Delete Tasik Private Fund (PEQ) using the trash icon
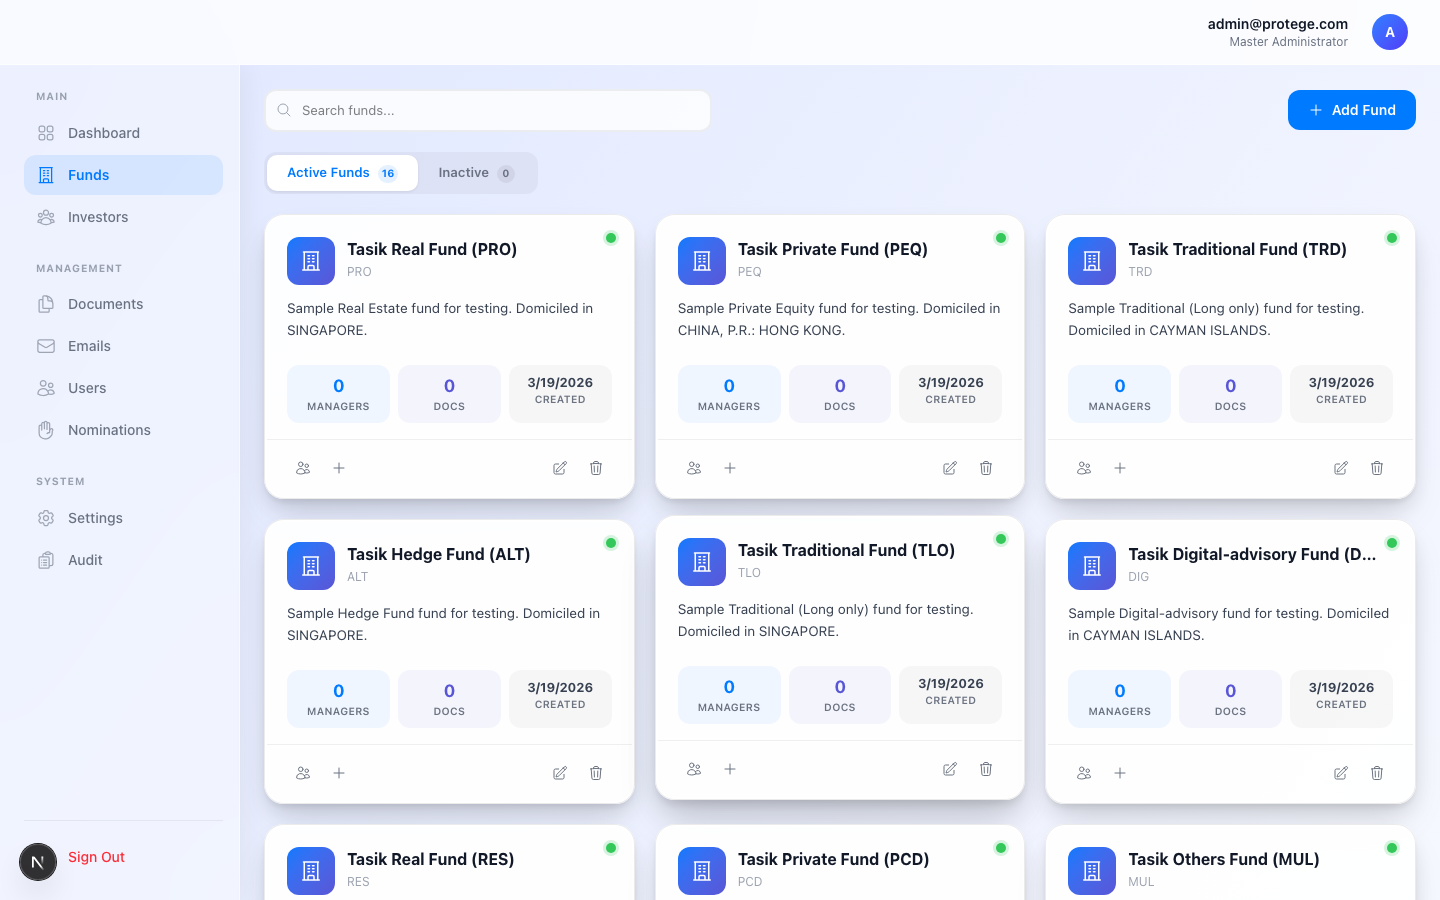The image size is (1440, 900). coord(986,467)
